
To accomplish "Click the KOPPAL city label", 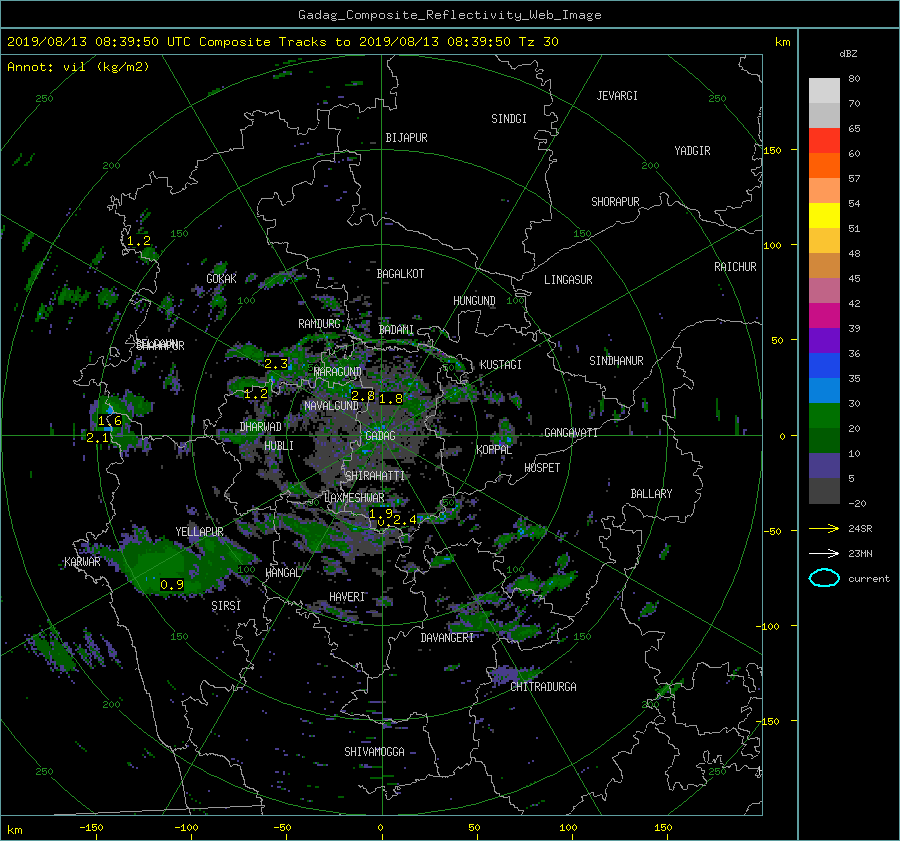I will (494, 450).
